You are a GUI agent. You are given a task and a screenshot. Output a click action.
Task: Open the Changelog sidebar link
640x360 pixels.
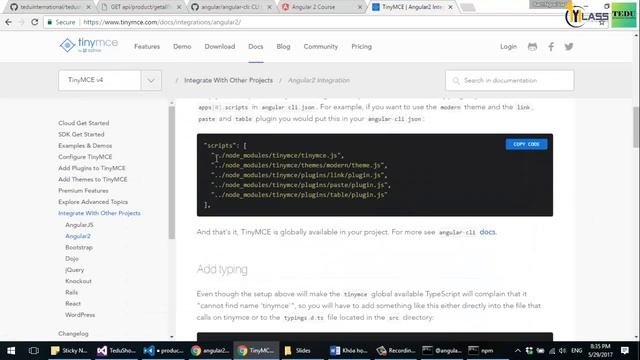click(73, 333)
